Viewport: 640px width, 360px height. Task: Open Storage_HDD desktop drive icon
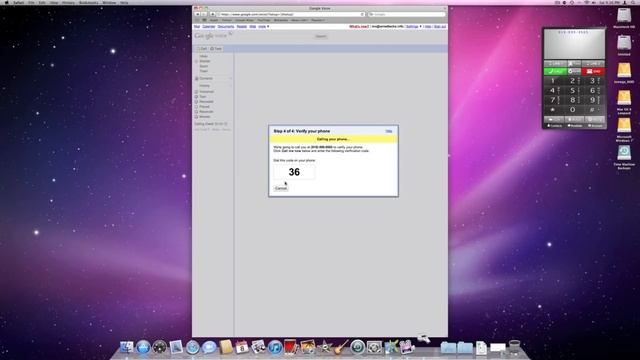click(624, 71)
